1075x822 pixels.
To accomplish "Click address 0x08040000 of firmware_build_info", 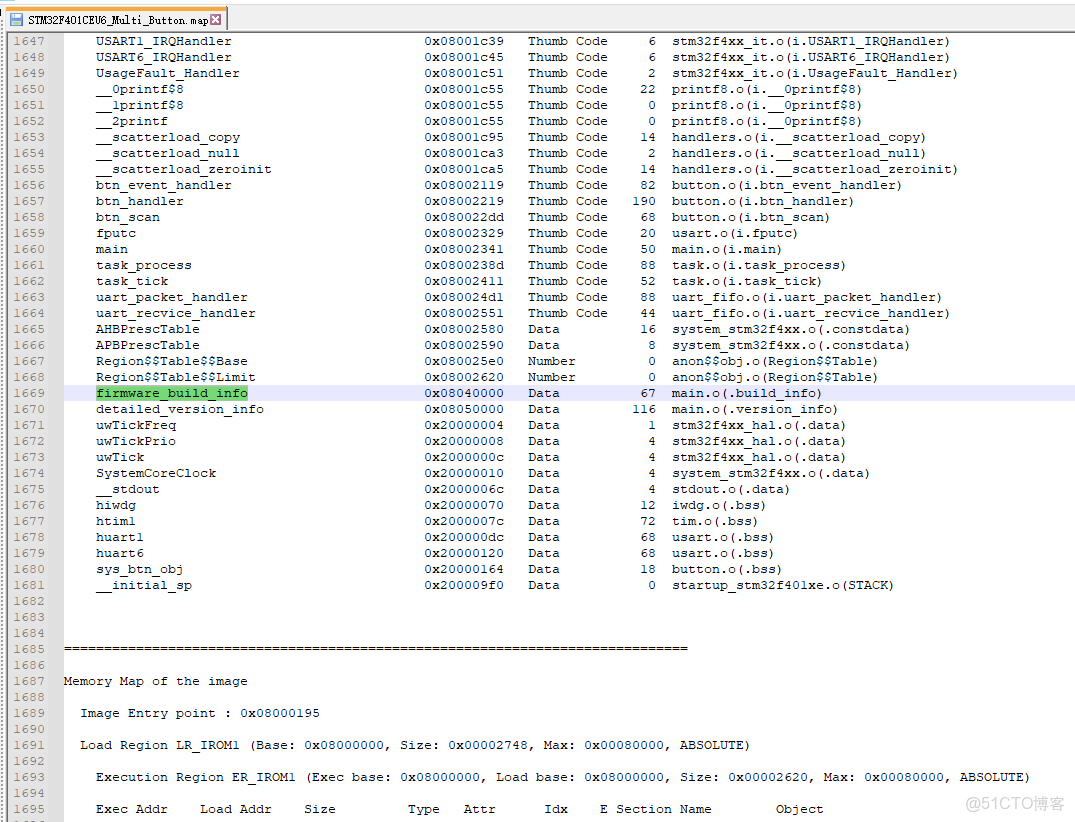I will (x=463, y=393).
